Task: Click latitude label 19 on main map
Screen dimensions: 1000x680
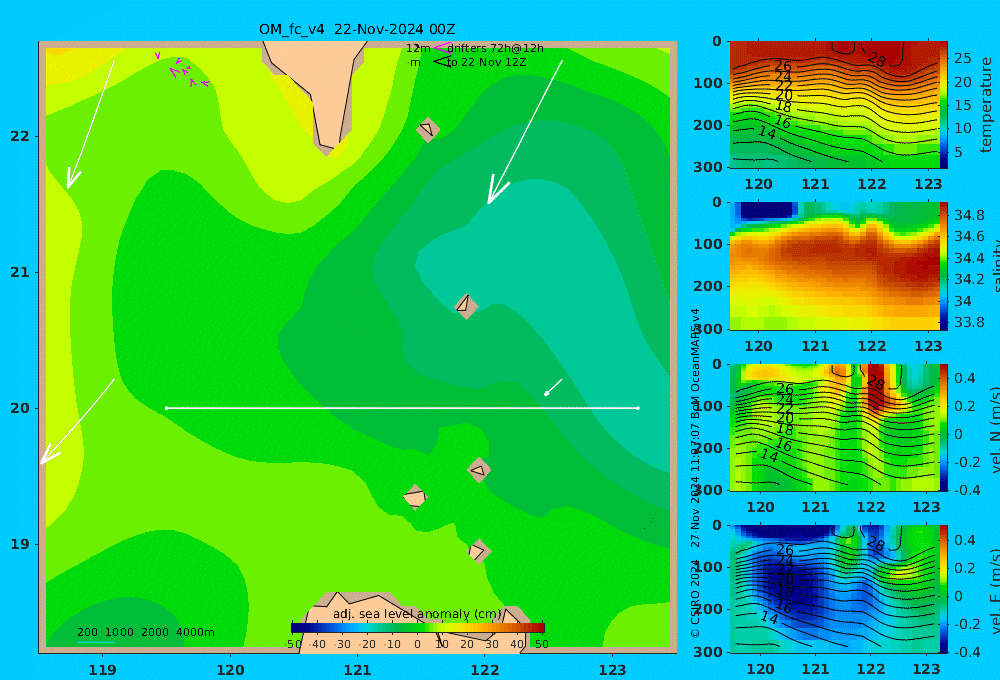Action: (20, 544)
